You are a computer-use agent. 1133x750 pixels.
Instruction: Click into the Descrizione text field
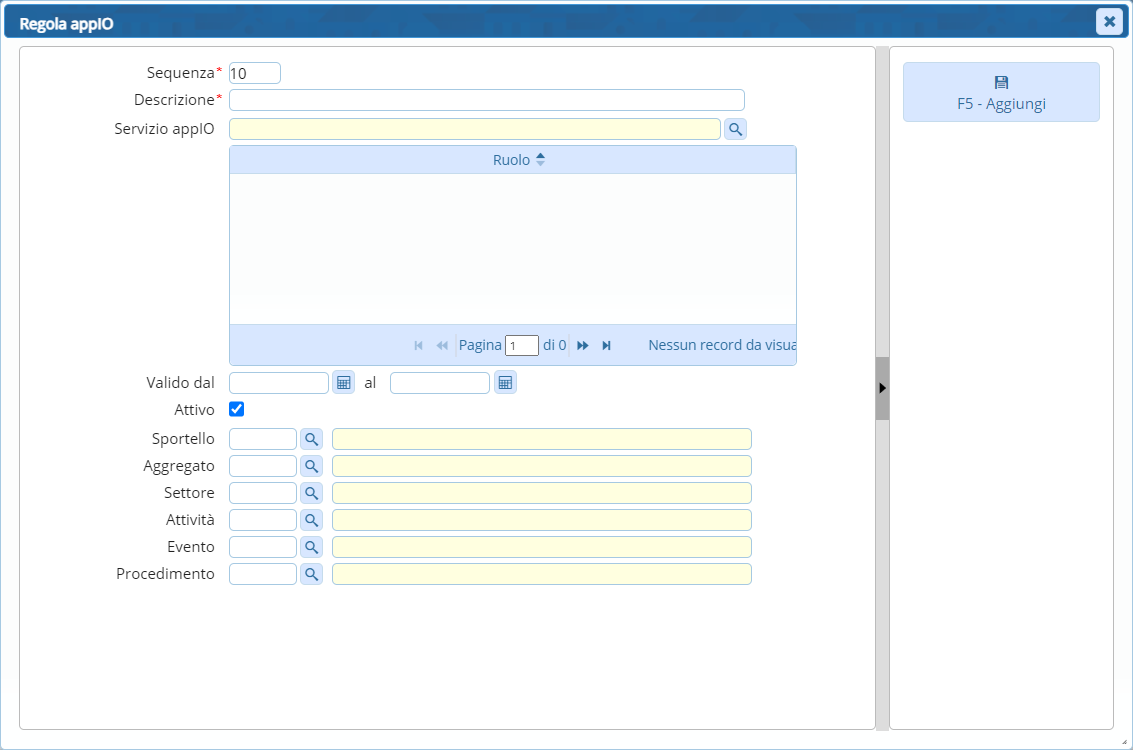(x=486, y=100)
